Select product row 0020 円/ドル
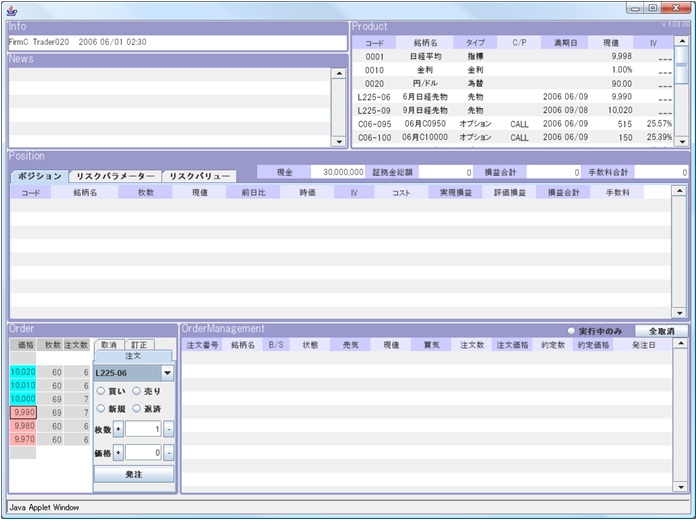 tap(513, 83)
